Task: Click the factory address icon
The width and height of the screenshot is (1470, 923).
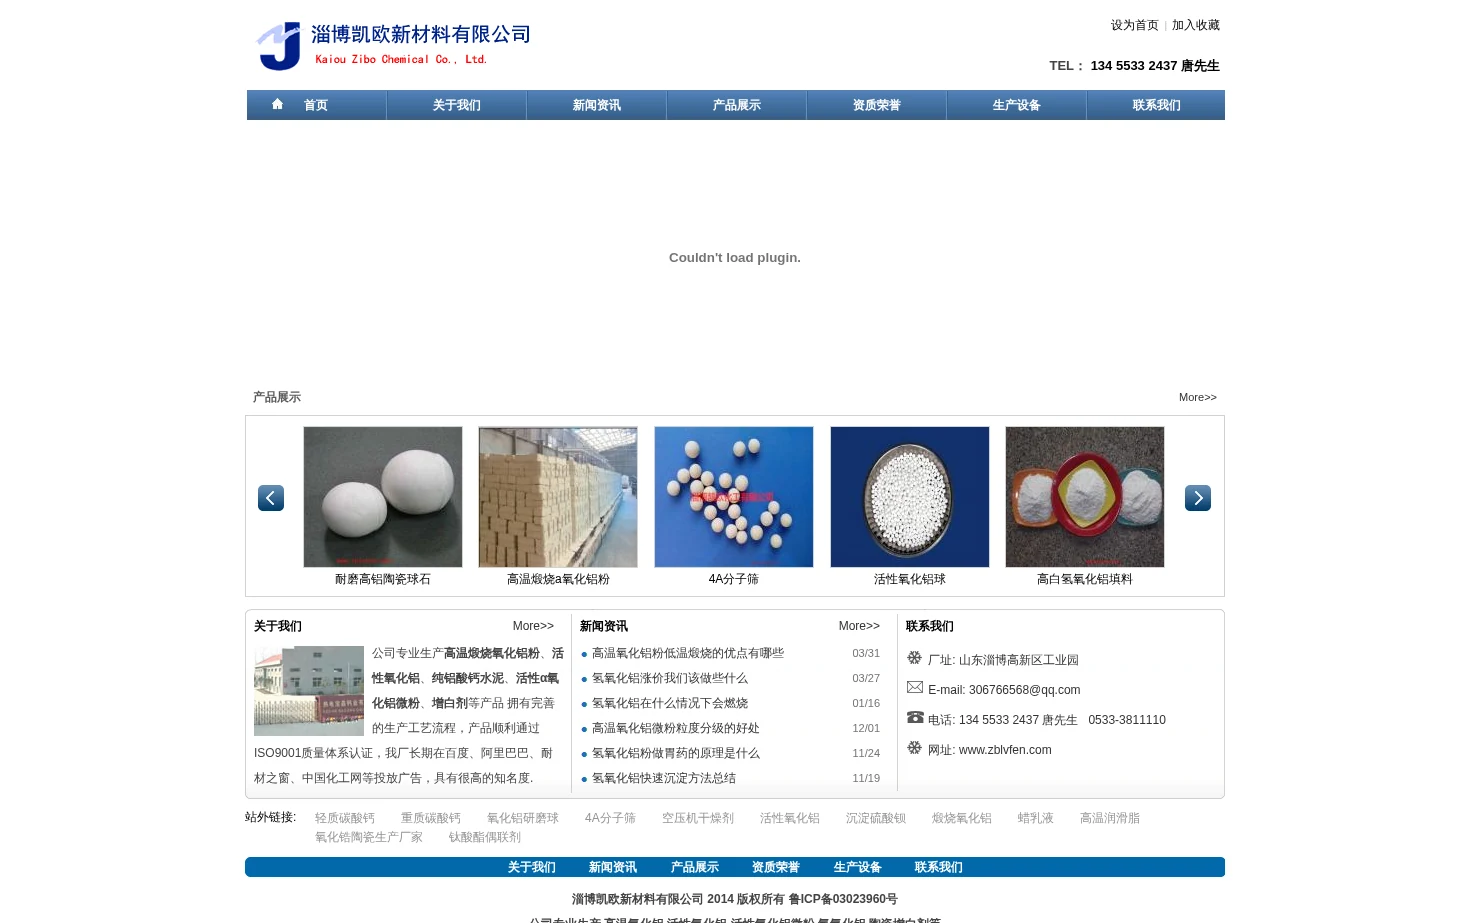Action: [914, 658]
